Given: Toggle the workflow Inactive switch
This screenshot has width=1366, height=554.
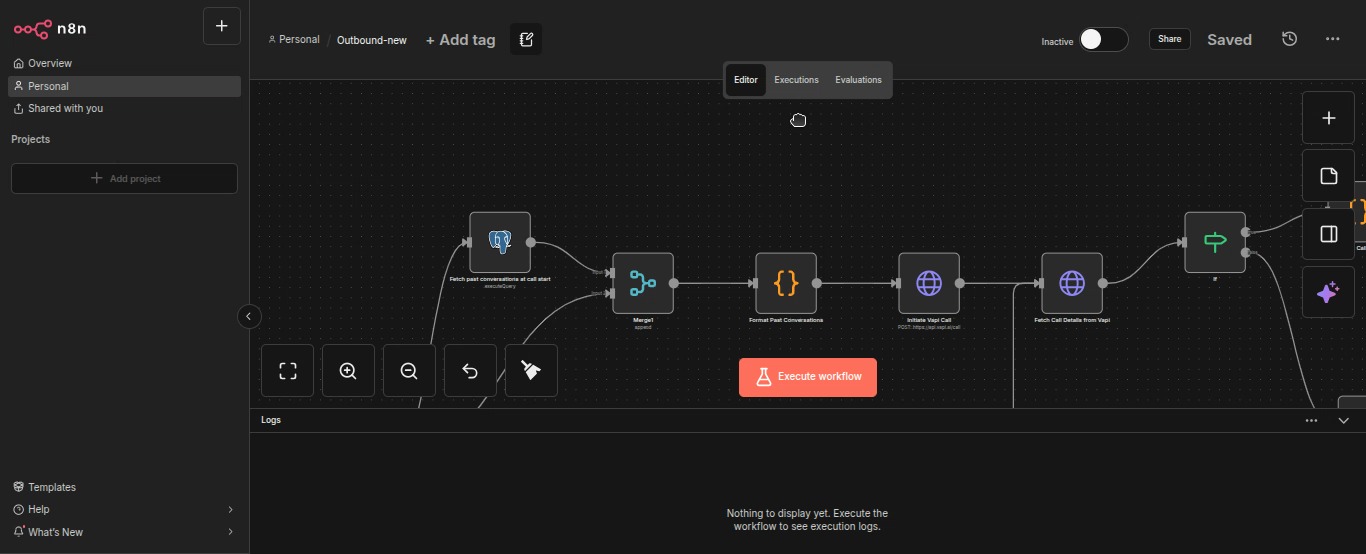Looking at the screenshot, I should [x=1103, y=40].
